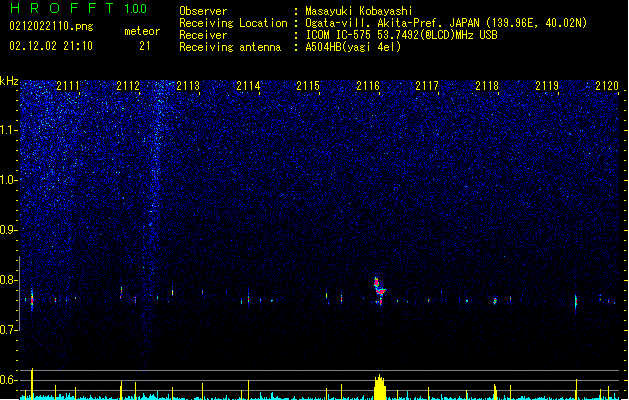The height and width of the screenshot is (400, 629).
Task: Click the 2120 time axis marker
Action: [x=607, y=86]
